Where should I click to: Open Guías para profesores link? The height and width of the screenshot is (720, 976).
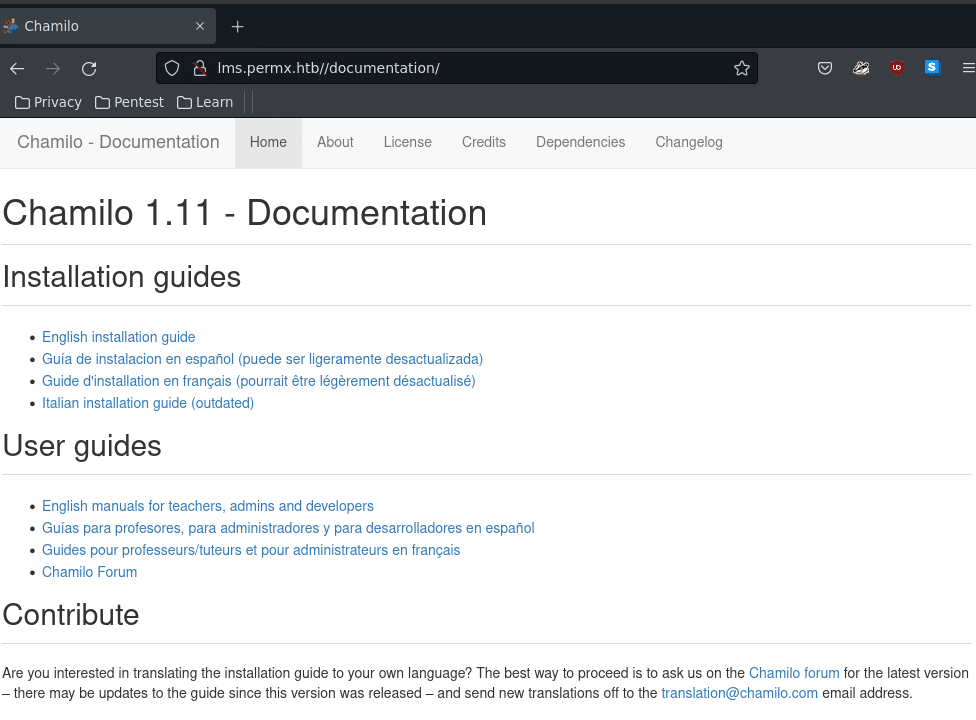[288, 528]
